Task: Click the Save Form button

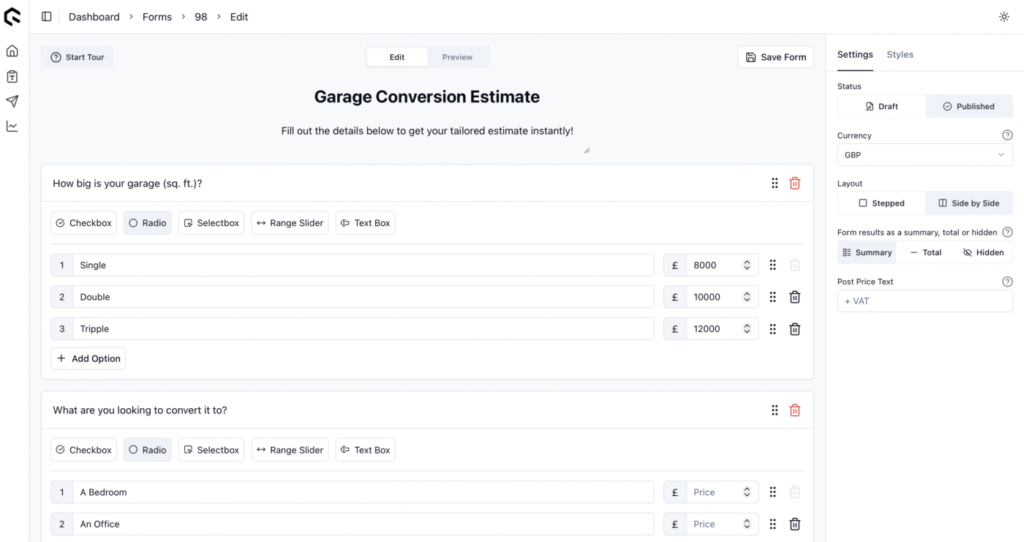Action: [776, 57]
